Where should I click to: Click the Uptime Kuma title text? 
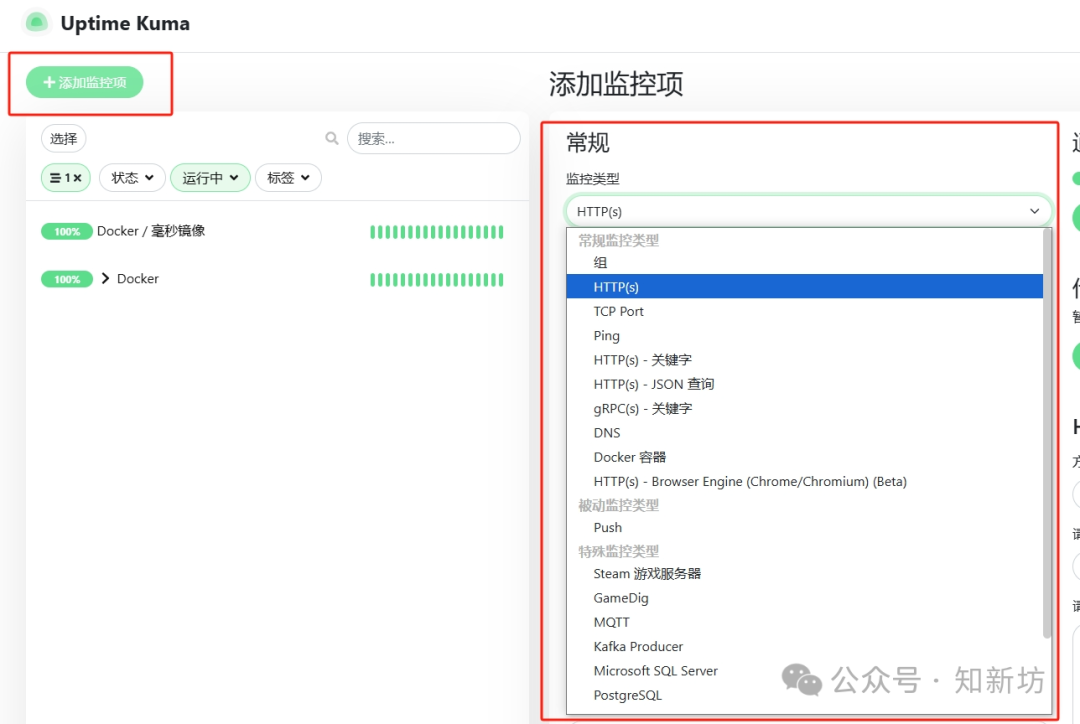125,23
